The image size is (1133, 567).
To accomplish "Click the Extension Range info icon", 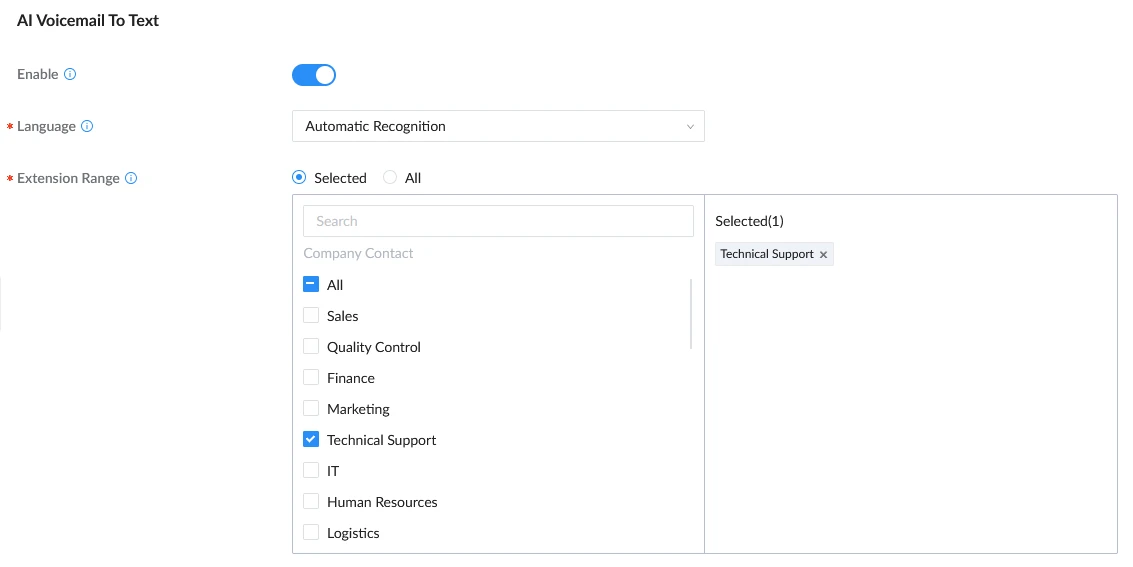I will tap(131, 178).
